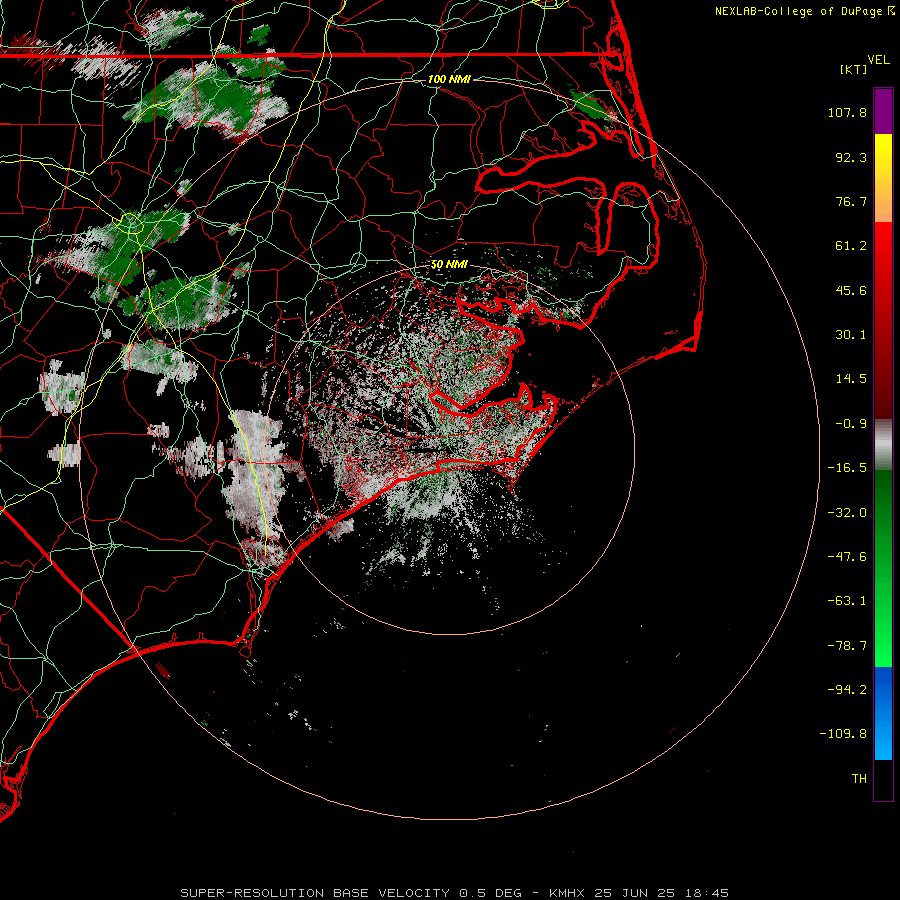900x900 pixels.
Task: Click the 100 NMI range ring label
Action: tap(449, 79)
